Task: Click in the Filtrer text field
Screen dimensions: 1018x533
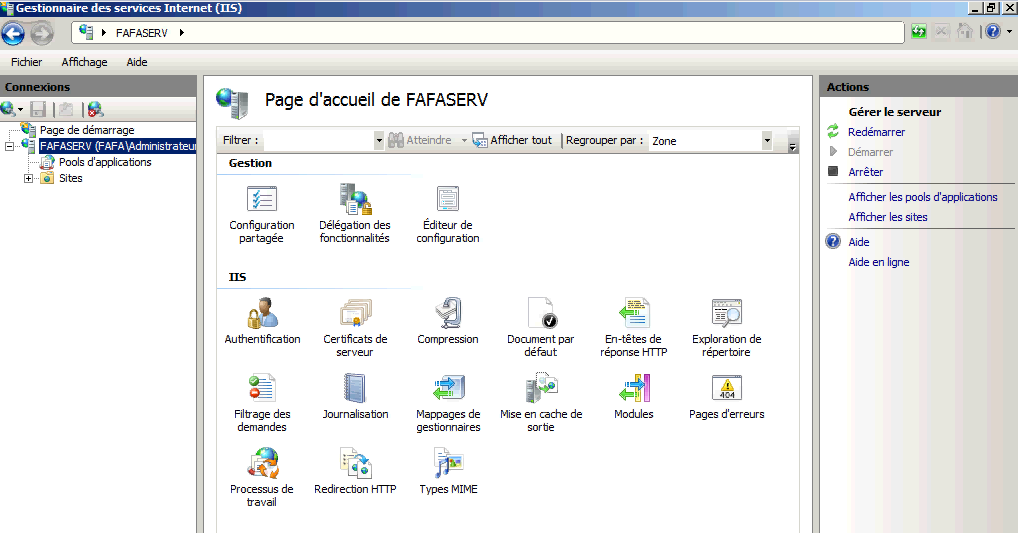Action: [x=318, y=140]
